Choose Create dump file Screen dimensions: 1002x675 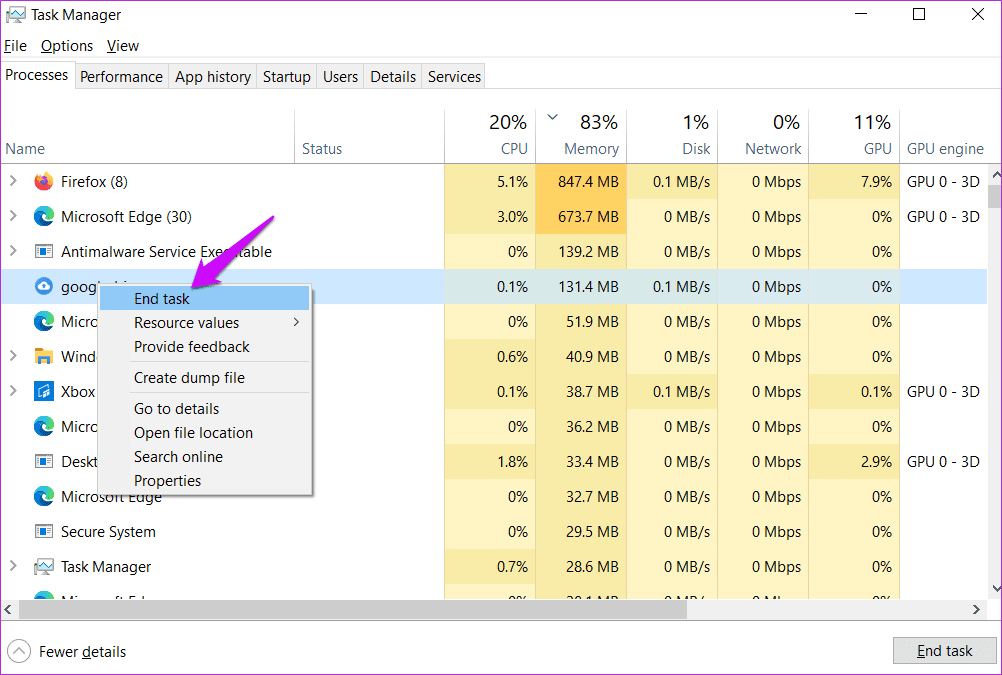204,378
